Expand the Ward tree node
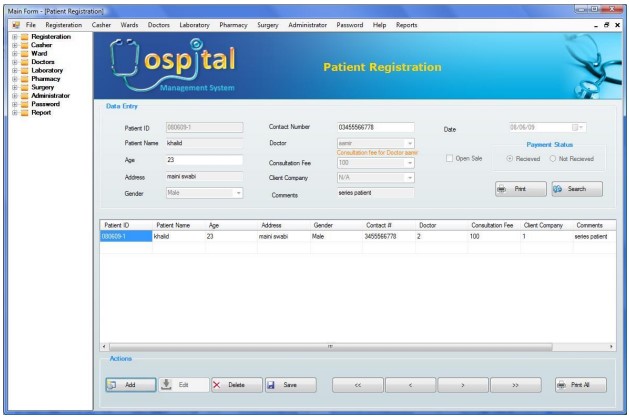This screenshot has height=419, width=629. coord(14,54)
